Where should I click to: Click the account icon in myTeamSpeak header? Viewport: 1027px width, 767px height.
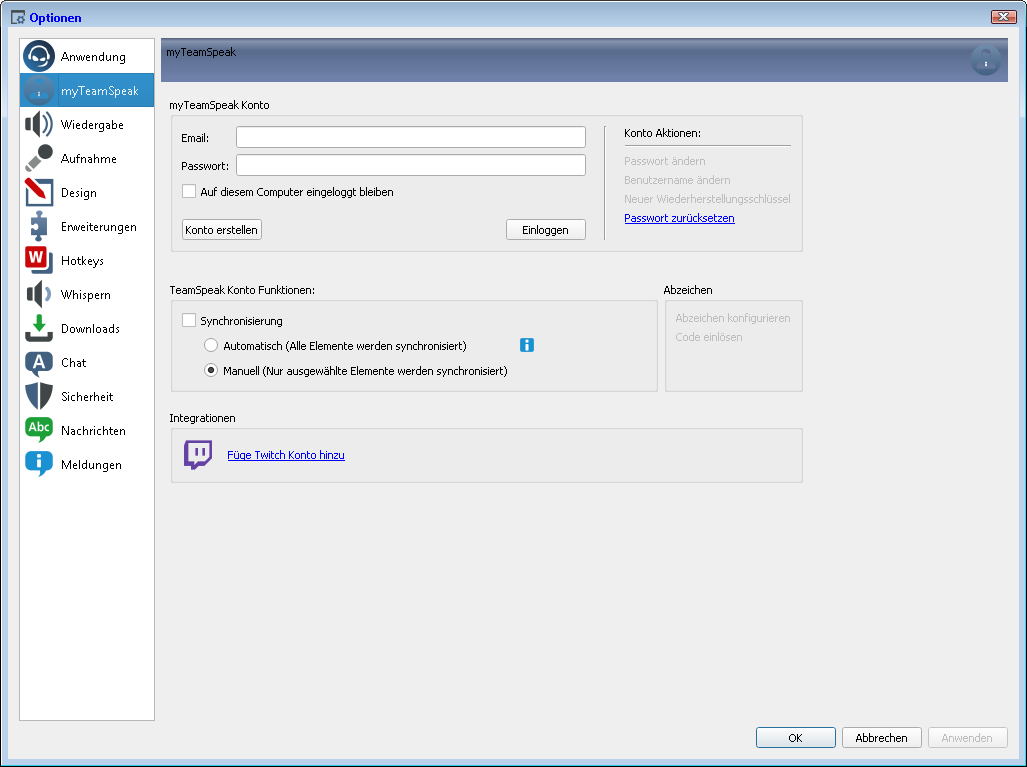985,60
